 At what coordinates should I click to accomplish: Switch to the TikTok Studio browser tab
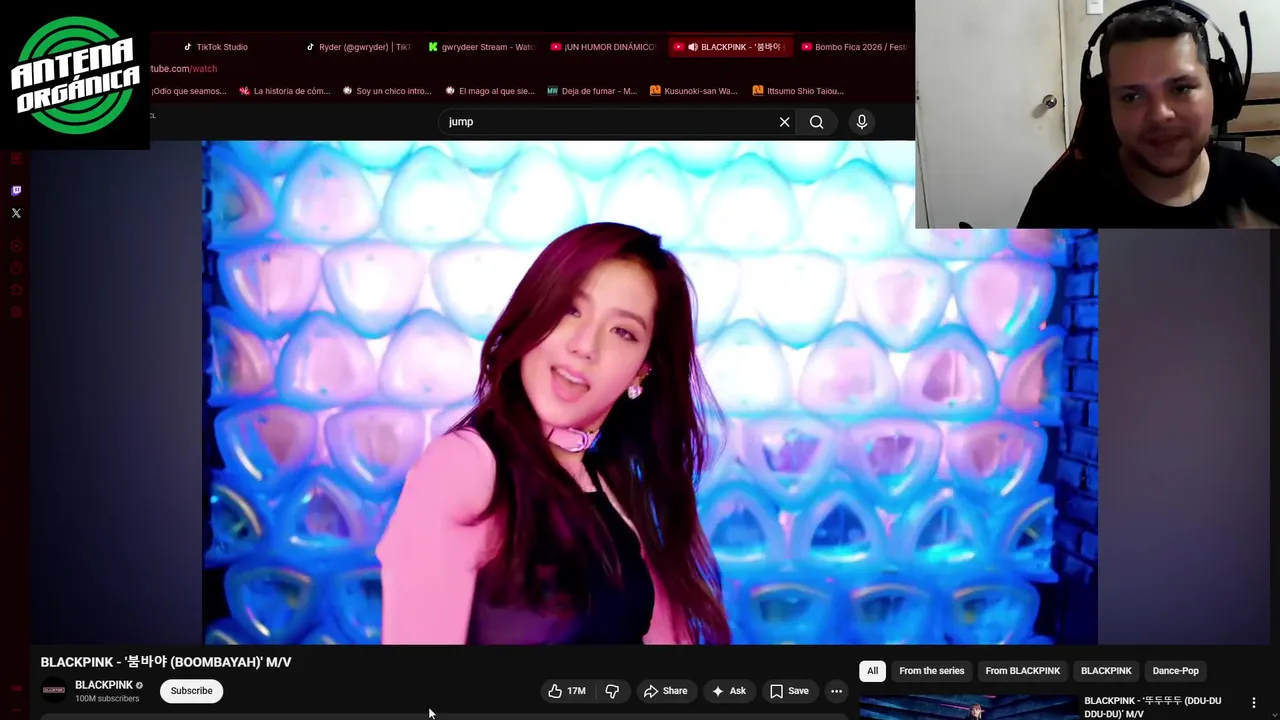215,47
